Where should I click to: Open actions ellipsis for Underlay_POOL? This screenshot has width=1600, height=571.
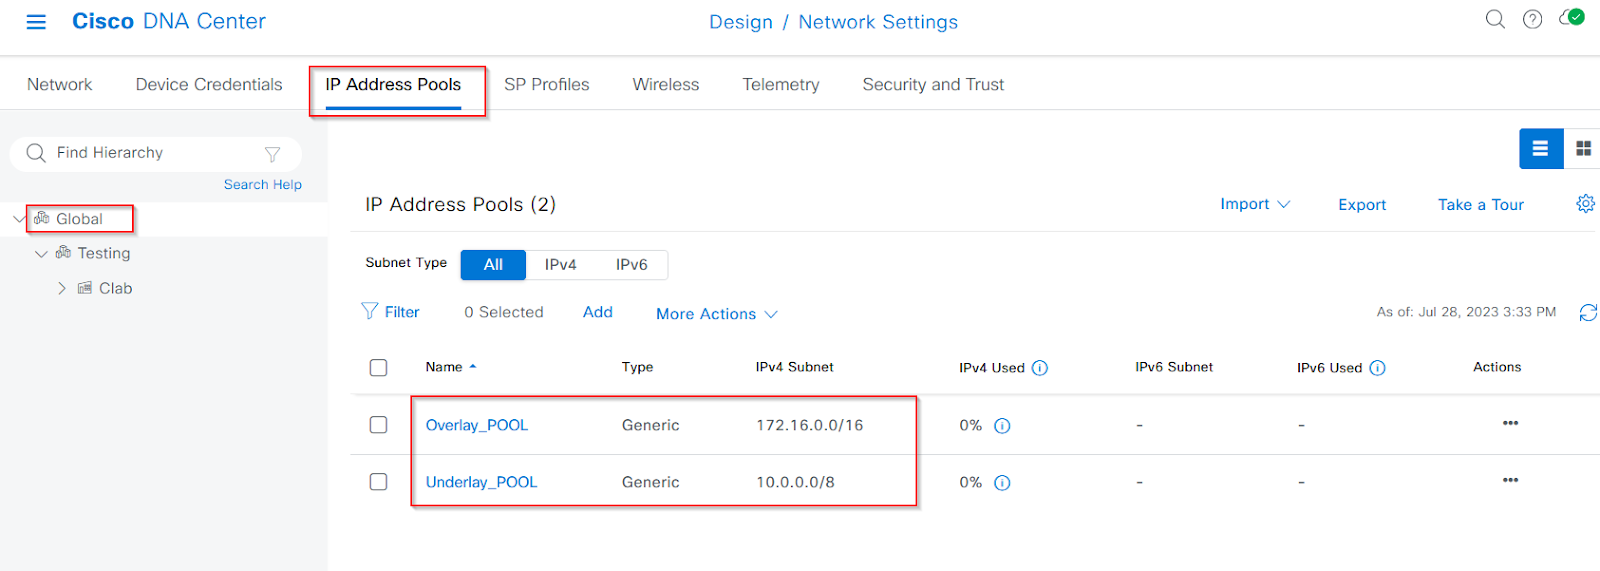[x=1510, y=480]
